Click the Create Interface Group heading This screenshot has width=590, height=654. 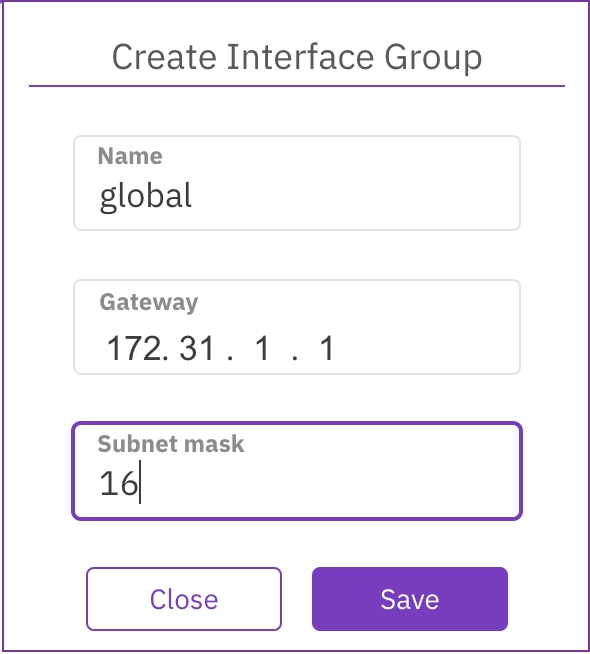297,57
